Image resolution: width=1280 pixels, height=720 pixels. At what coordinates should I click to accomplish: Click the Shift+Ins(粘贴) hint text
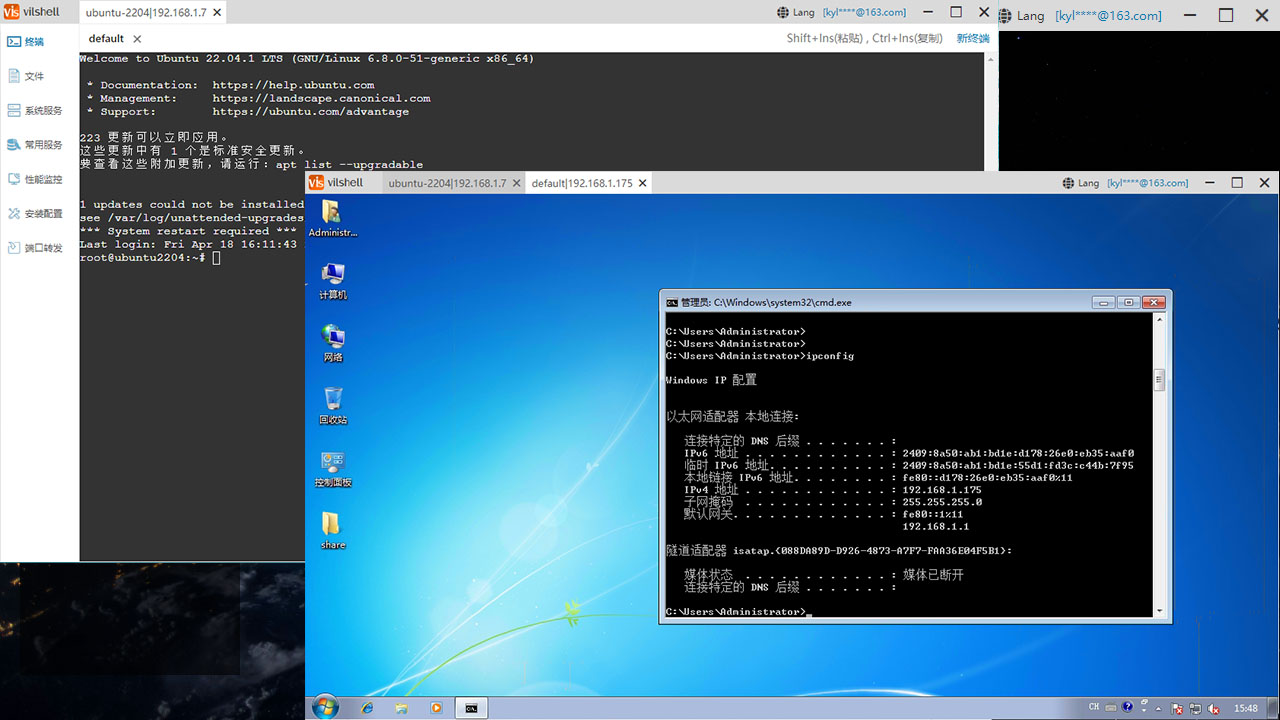coord(826,38)
